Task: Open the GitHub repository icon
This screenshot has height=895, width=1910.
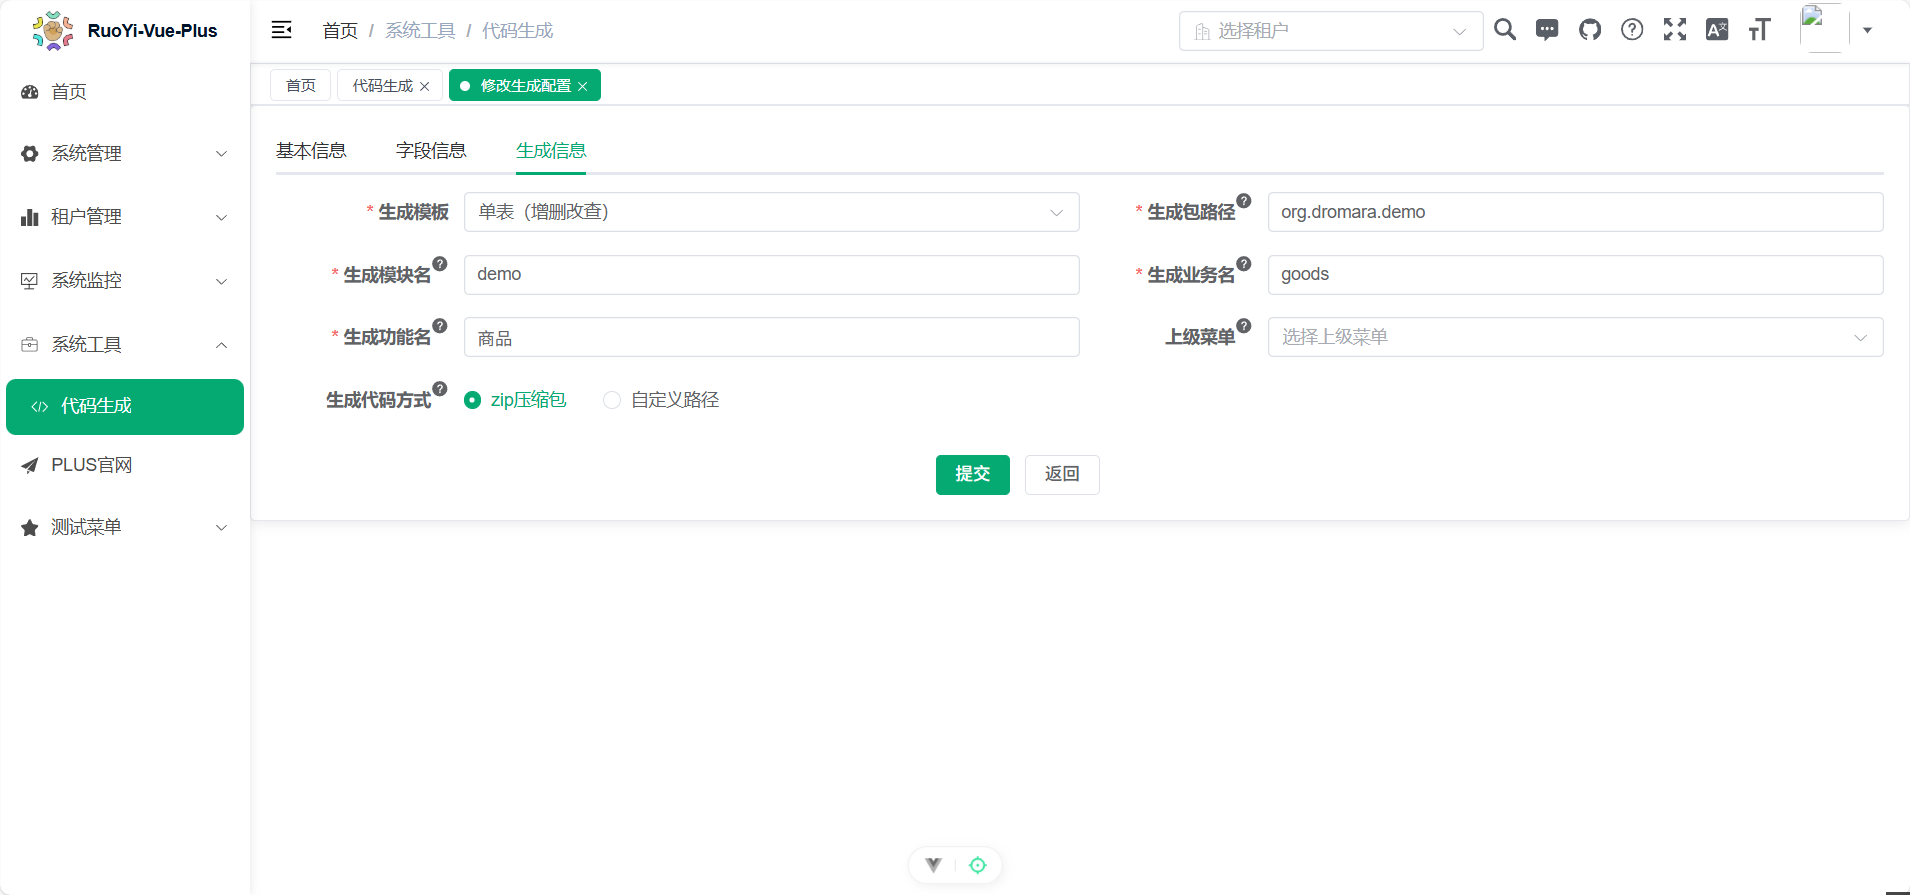Action: pyautogui.click(x=1590, y=30)
